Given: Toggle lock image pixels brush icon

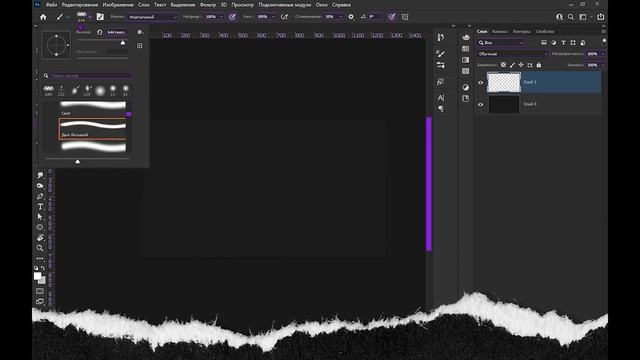Looking at the screenshot, I should coord(512,65).
